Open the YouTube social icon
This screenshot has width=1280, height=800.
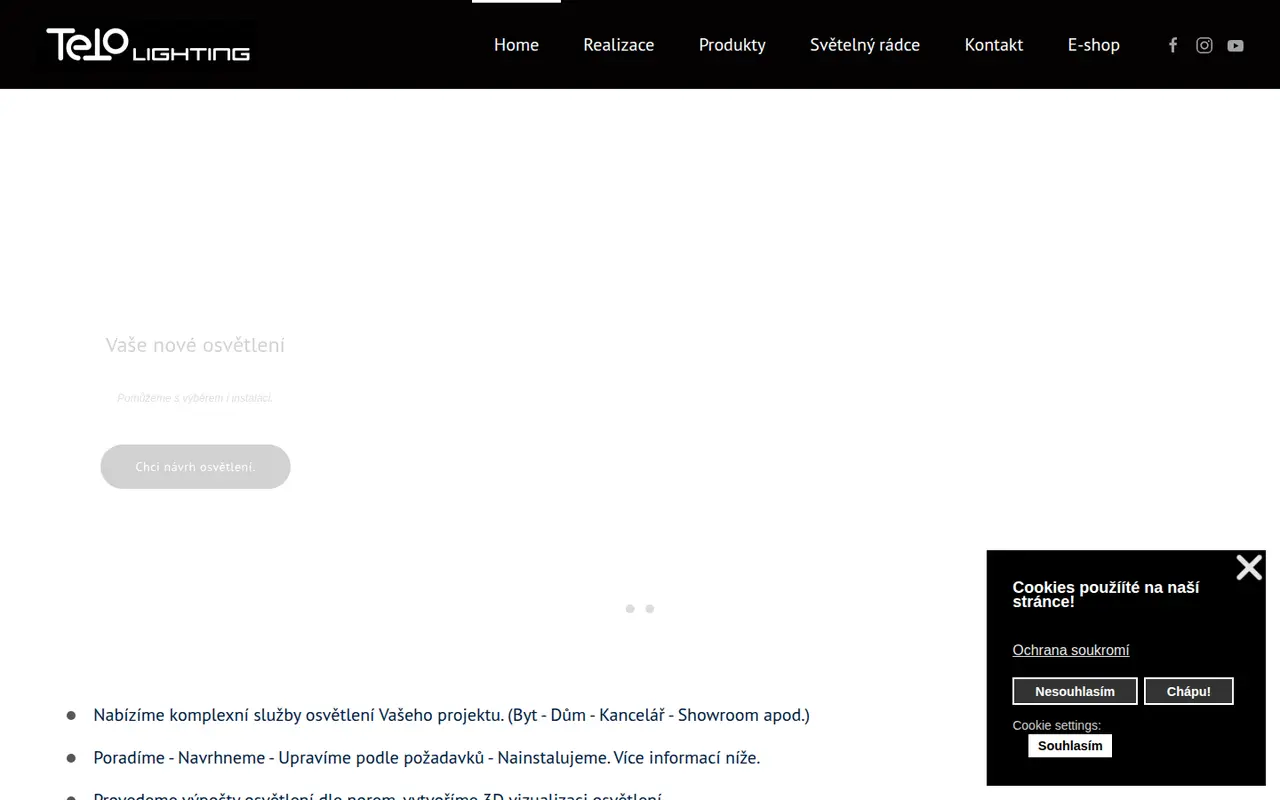(1236, 45)
